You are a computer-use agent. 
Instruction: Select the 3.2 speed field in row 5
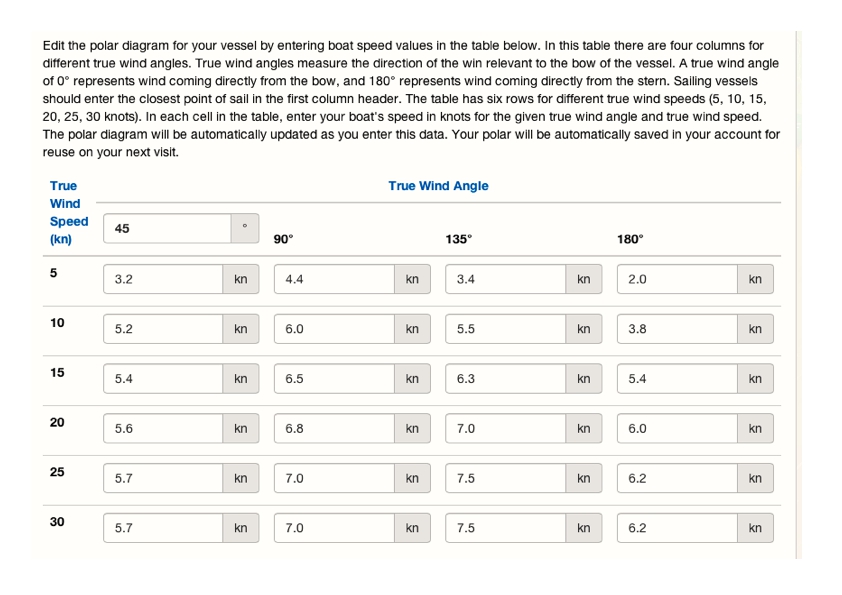coord(163,279)
